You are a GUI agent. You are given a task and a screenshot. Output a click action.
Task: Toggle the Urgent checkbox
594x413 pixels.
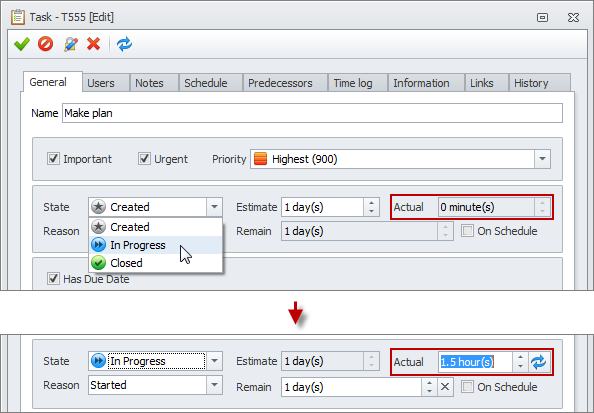144,158
